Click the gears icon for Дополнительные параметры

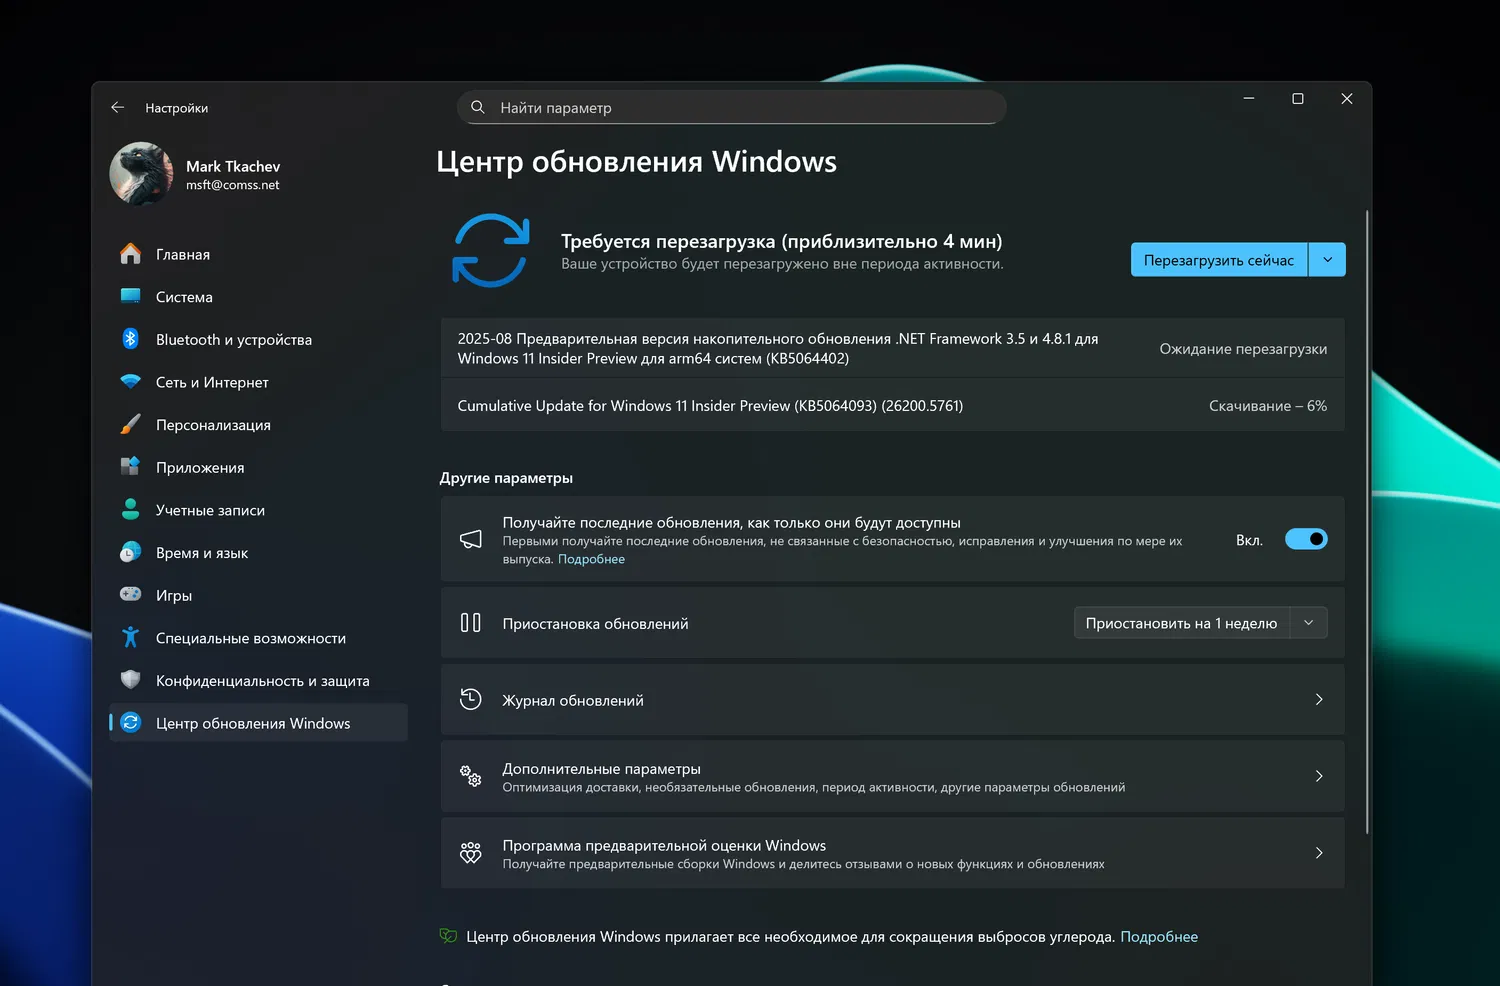[471, 776]
